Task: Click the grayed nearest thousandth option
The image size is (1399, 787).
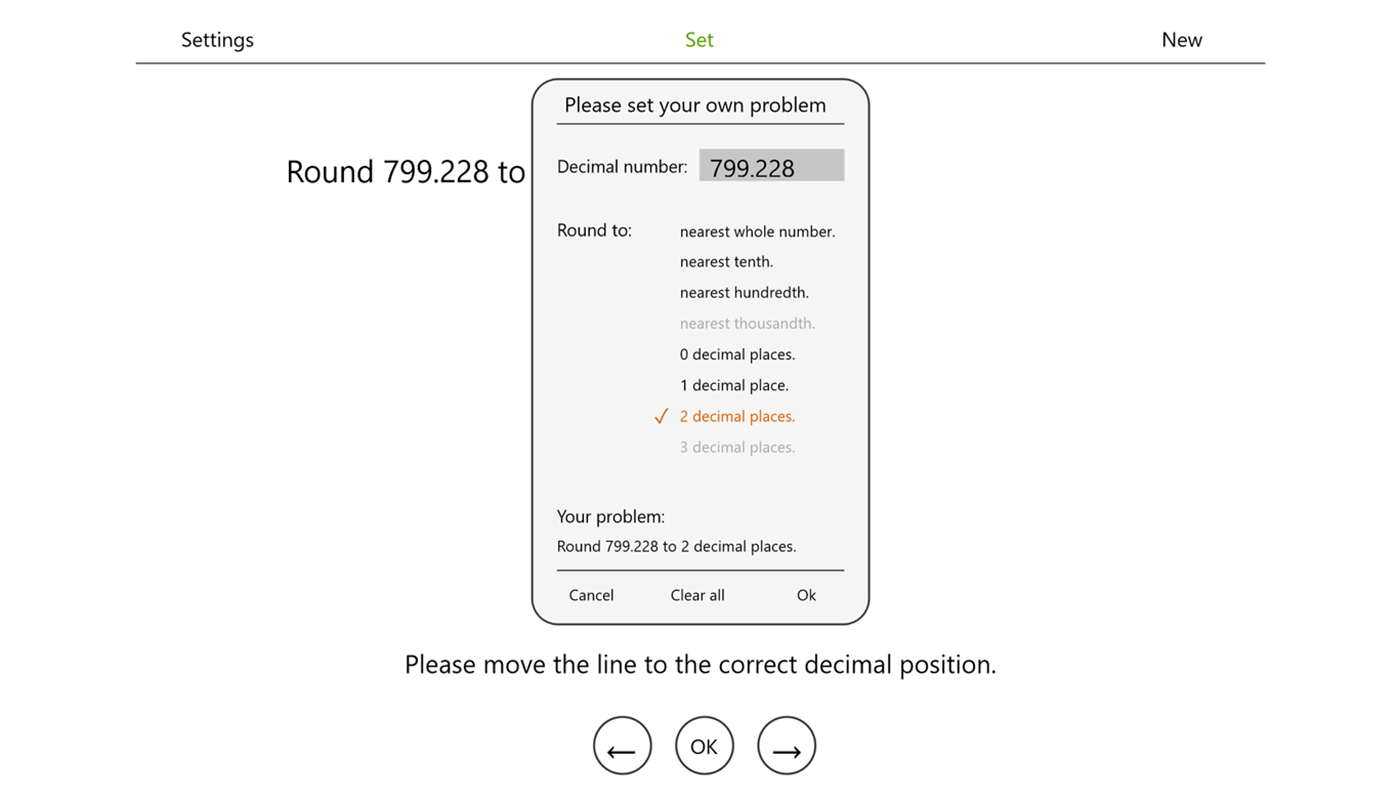Action: [x=746, y=323]
